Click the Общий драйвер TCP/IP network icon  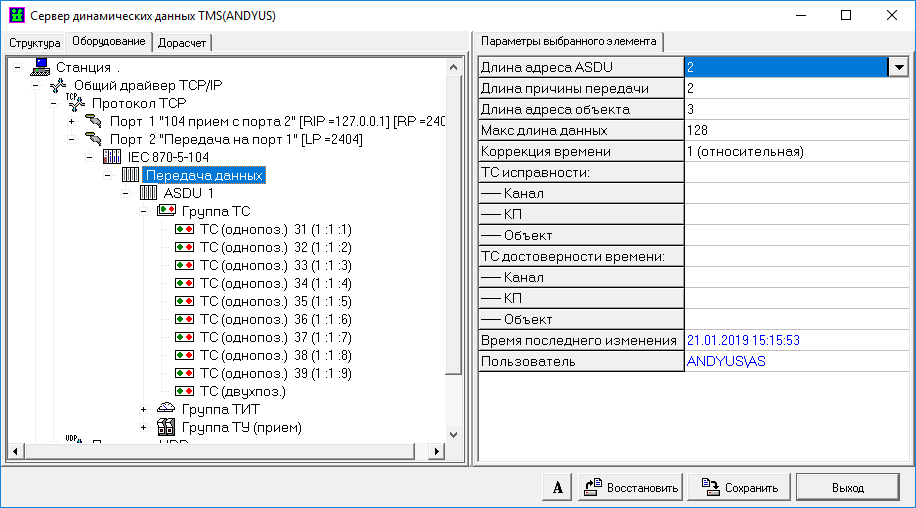point(58,85)
